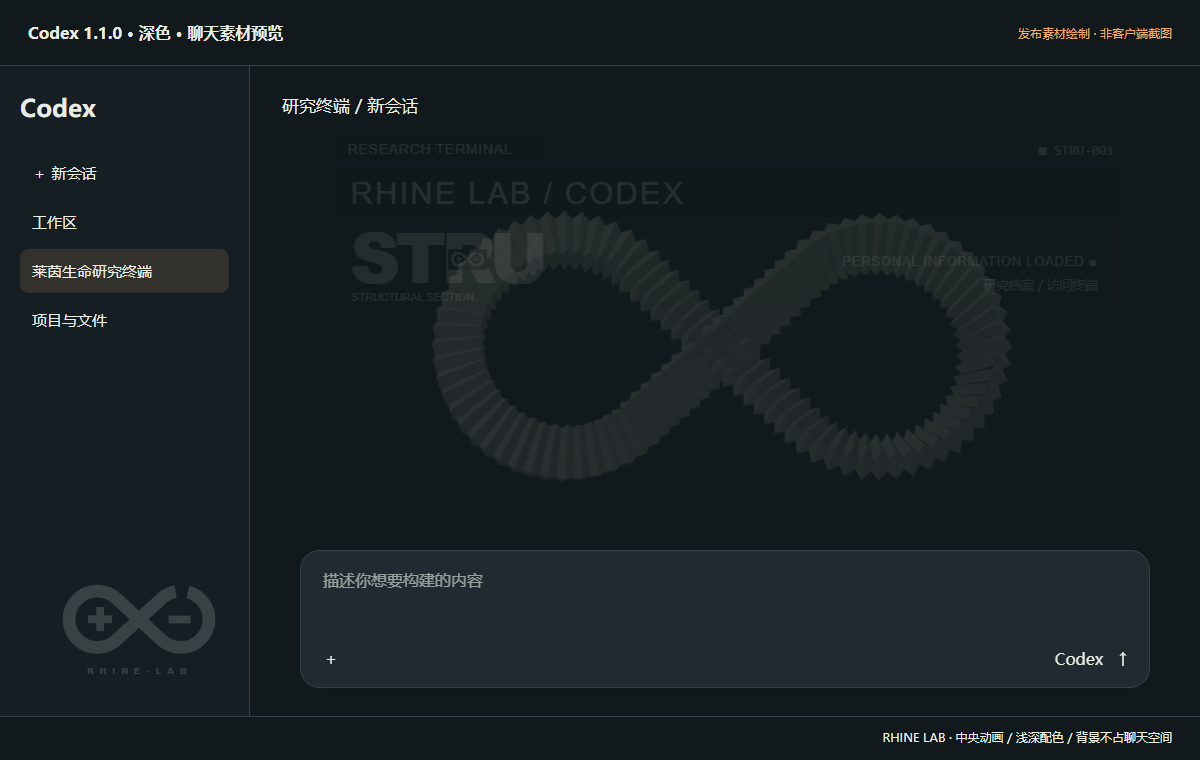Viewport: 1200px width, 760px height.
Task: Click the Codex 1.1.0 header title
Action: pos(155,33)
